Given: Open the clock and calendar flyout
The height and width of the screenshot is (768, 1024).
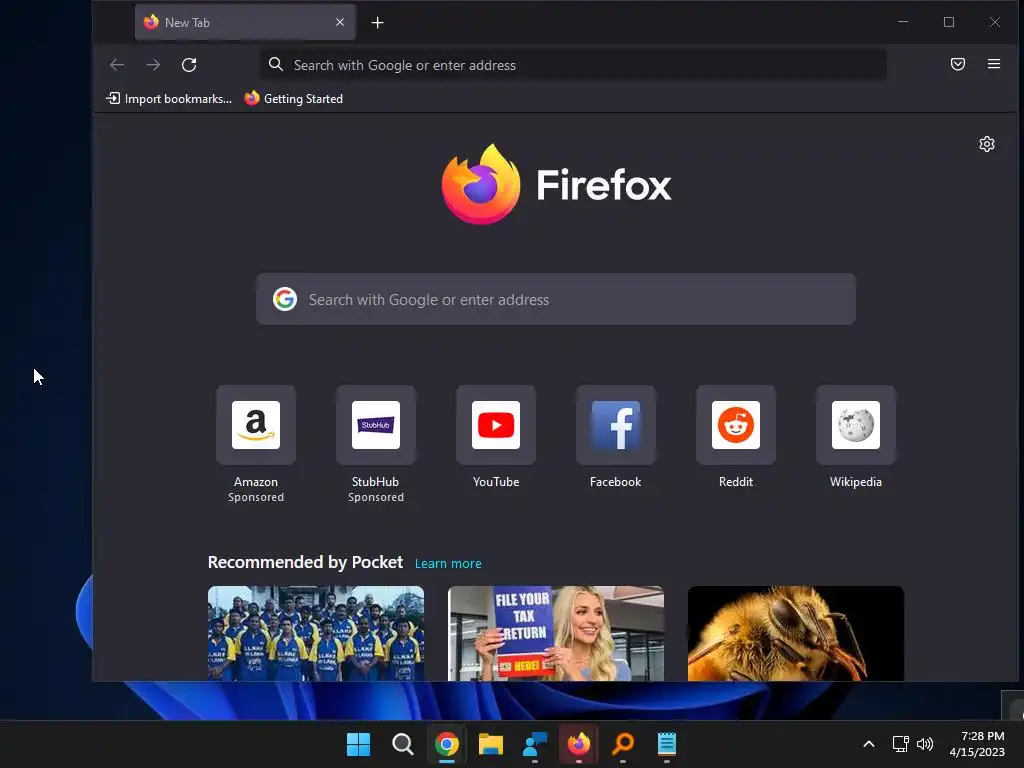Looking at the screenshot, I should 977,744.
